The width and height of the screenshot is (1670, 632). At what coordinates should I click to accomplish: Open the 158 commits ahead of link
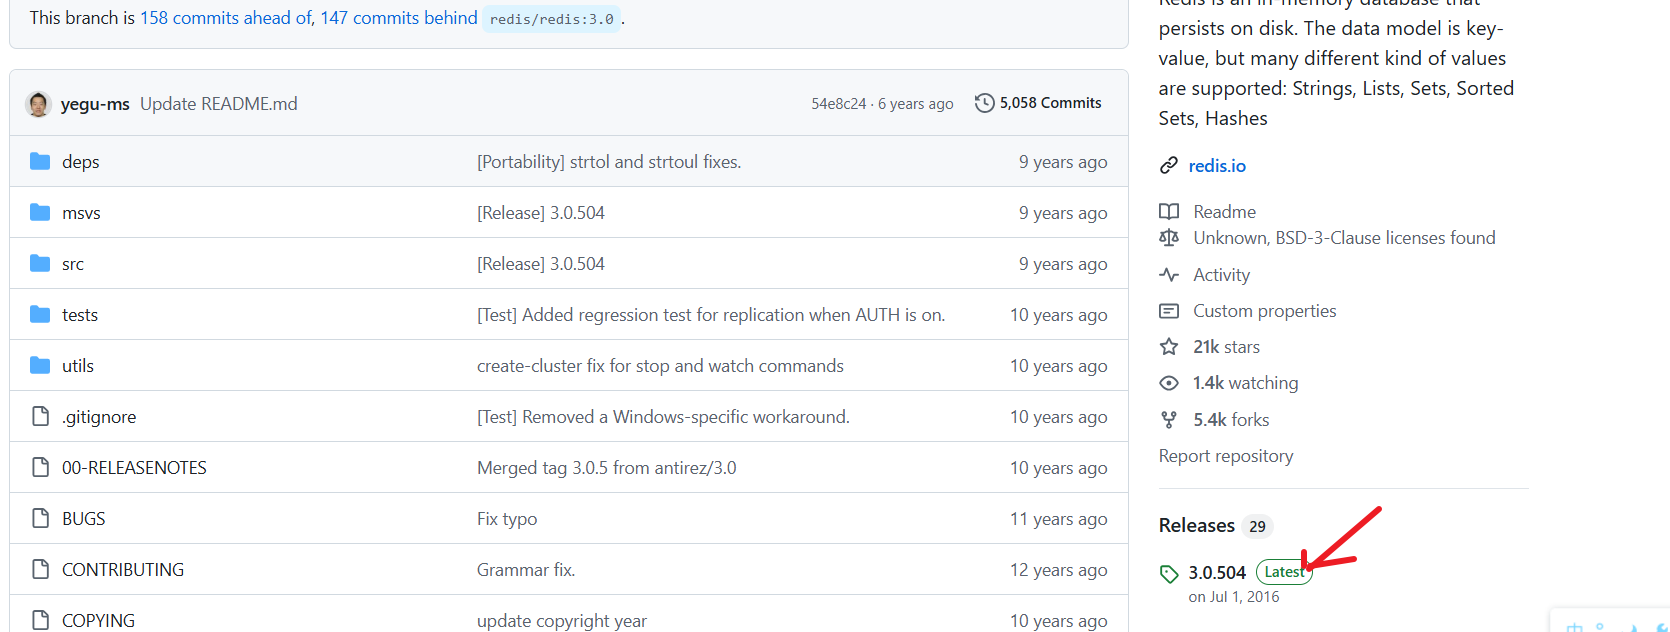point(226,18)
